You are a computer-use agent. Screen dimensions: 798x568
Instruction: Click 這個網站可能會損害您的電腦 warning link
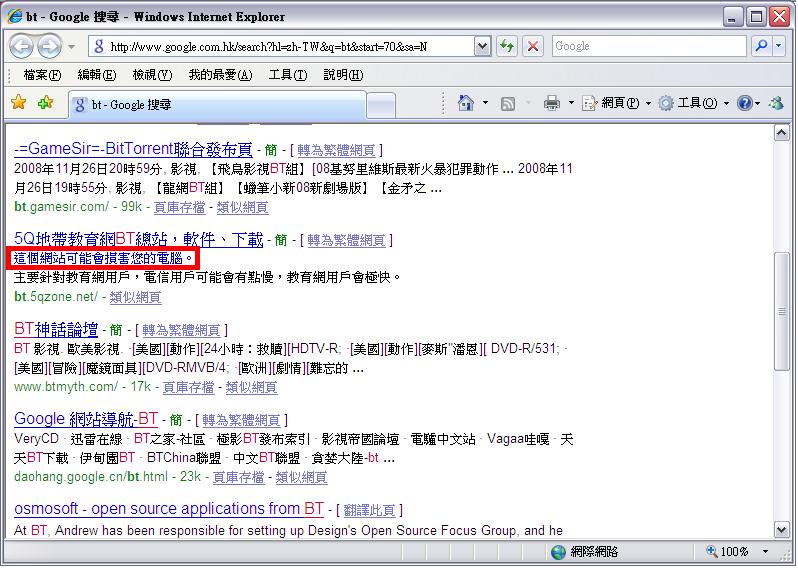tap(103, 259)
